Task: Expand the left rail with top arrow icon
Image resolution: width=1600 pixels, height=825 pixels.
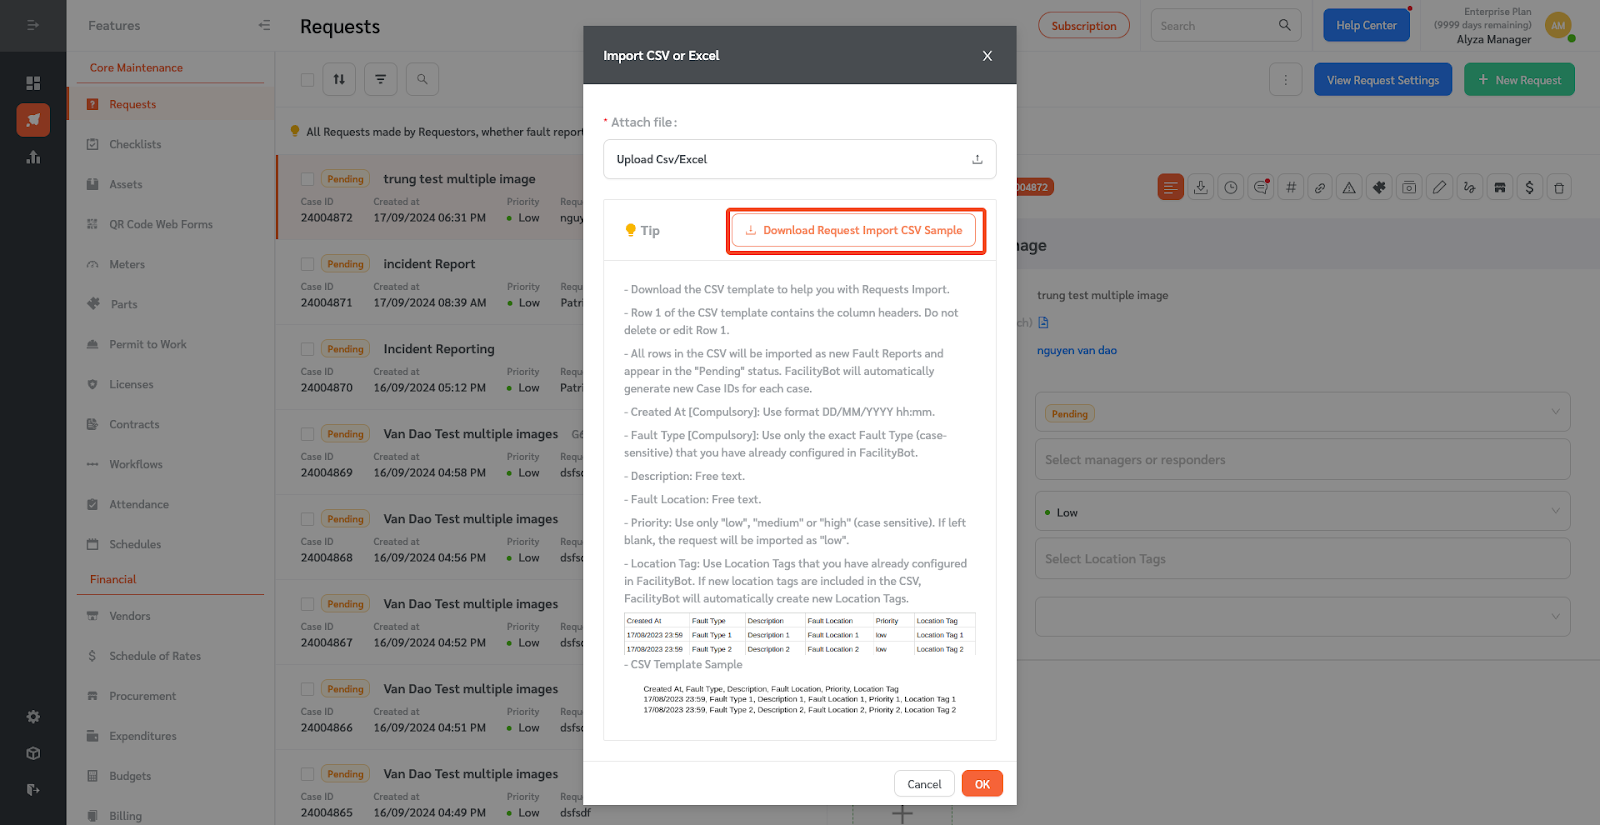Action: tap(33, 25)
